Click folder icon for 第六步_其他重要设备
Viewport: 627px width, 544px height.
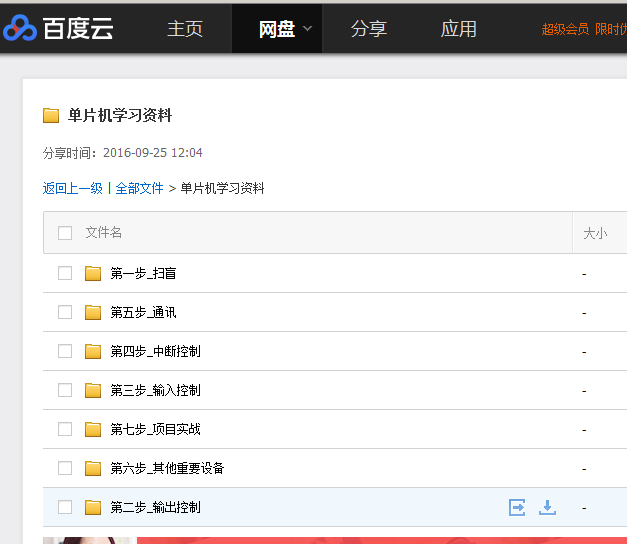point(93,468)
